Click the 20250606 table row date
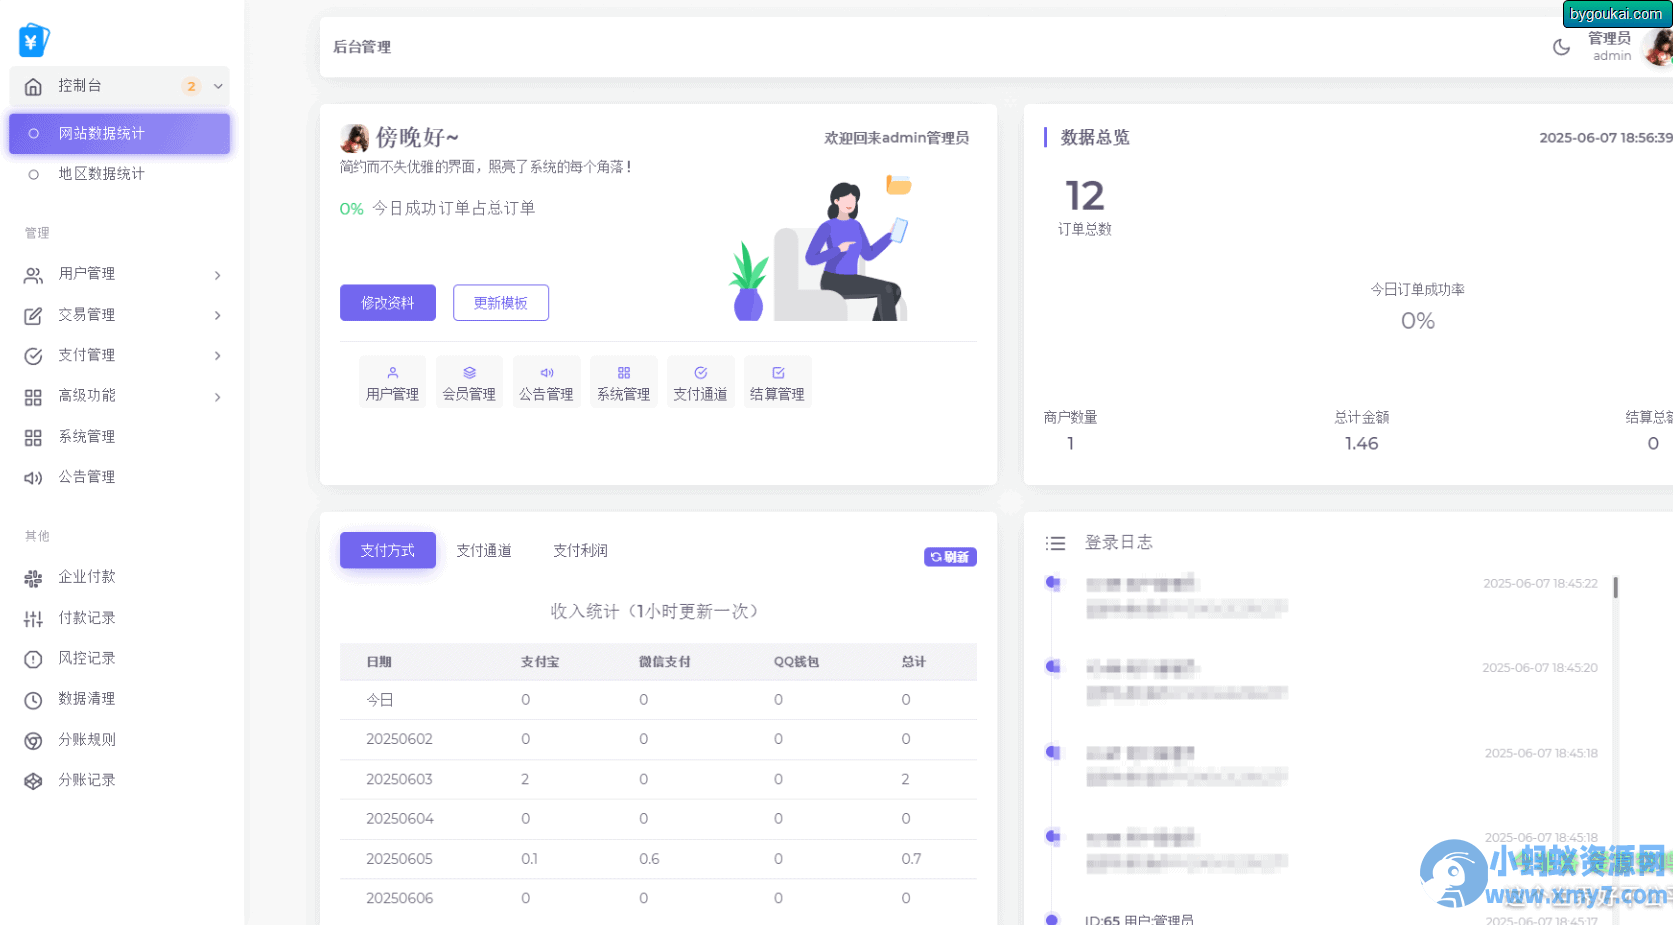Image resolution: width=1673 pixels, height=925 pixels. click(399, 898)
